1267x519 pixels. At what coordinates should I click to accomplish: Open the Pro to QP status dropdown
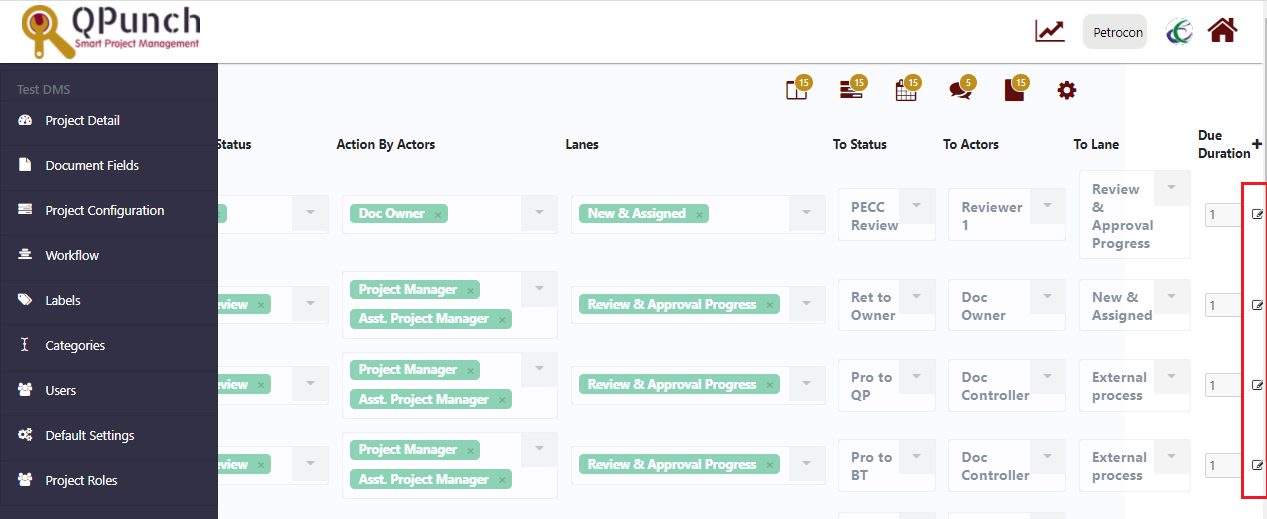point(916,376)
